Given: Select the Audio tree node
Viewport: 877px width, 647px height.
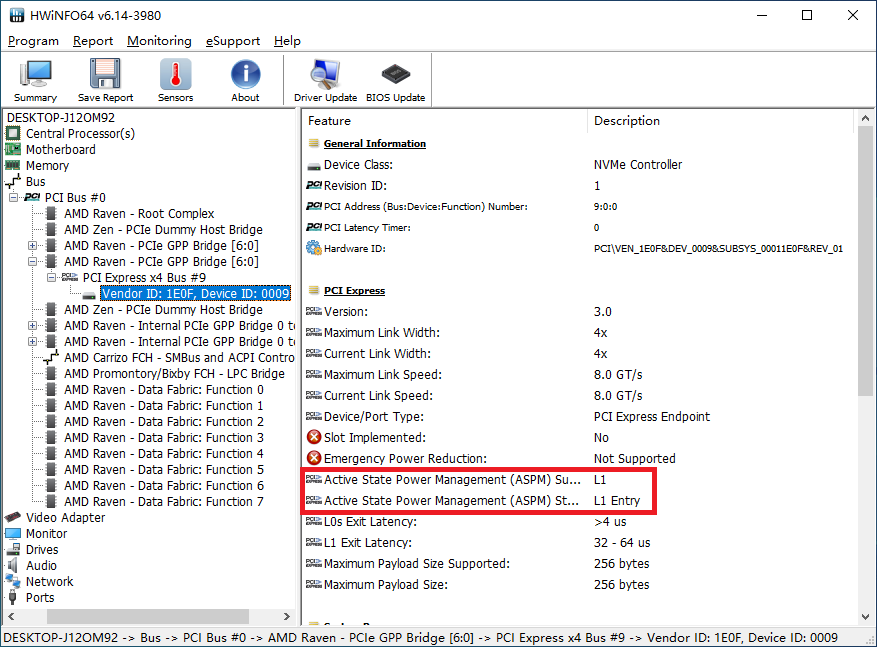Looking at the screenshot, I should point(41,565).
